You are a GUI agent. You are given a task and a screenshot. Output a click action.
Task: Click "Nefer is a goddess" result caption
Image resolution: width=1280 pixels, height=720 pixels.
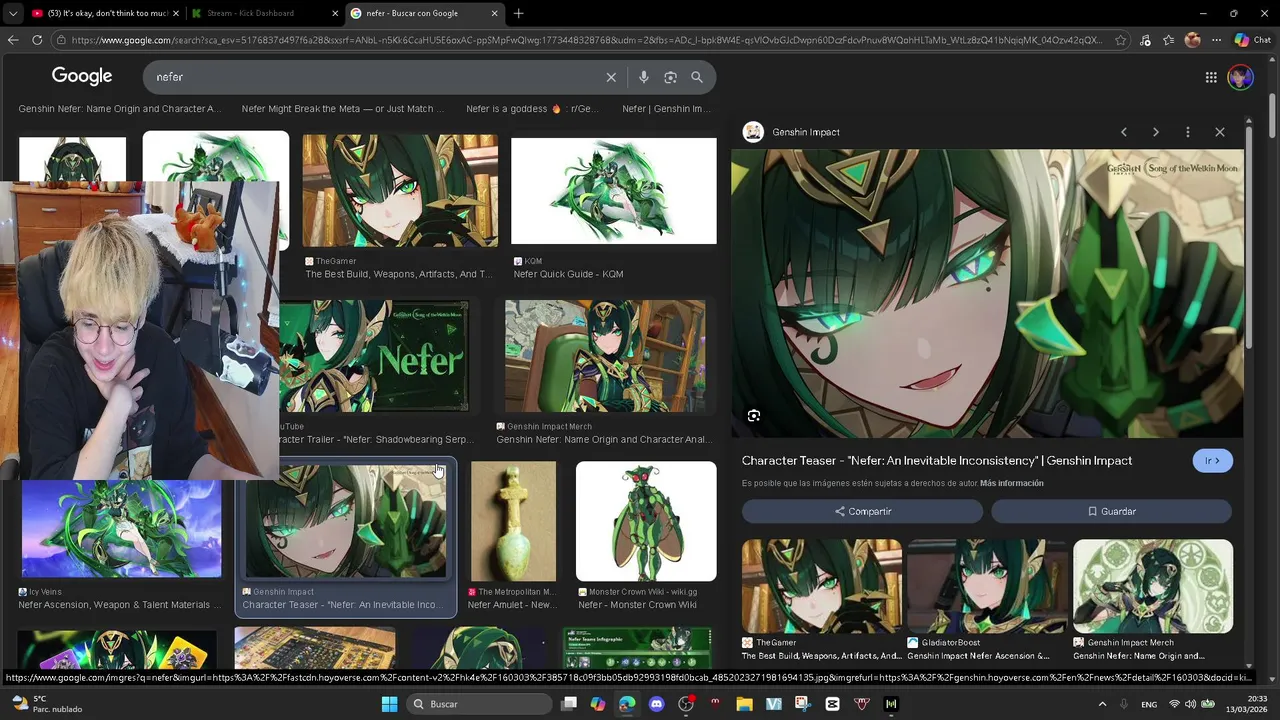click(x=532, y=109)
